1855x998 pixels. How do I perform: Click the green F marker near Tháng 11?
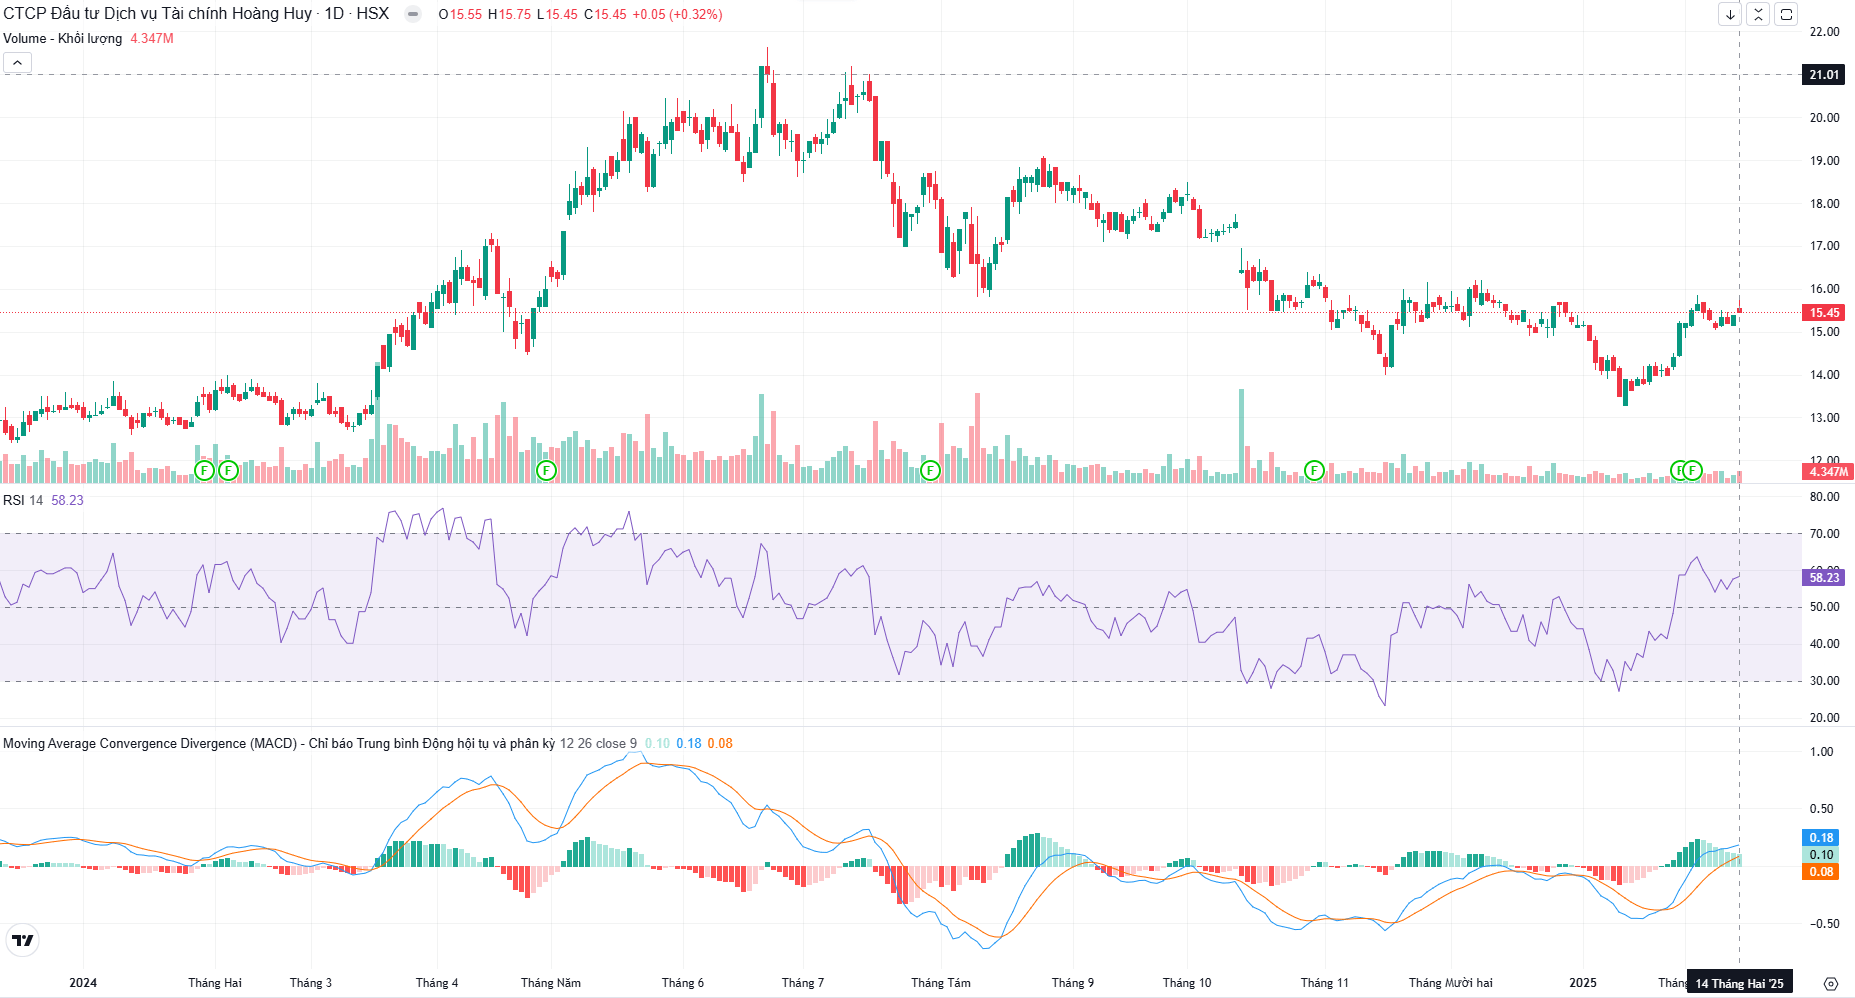[1314, 470]
